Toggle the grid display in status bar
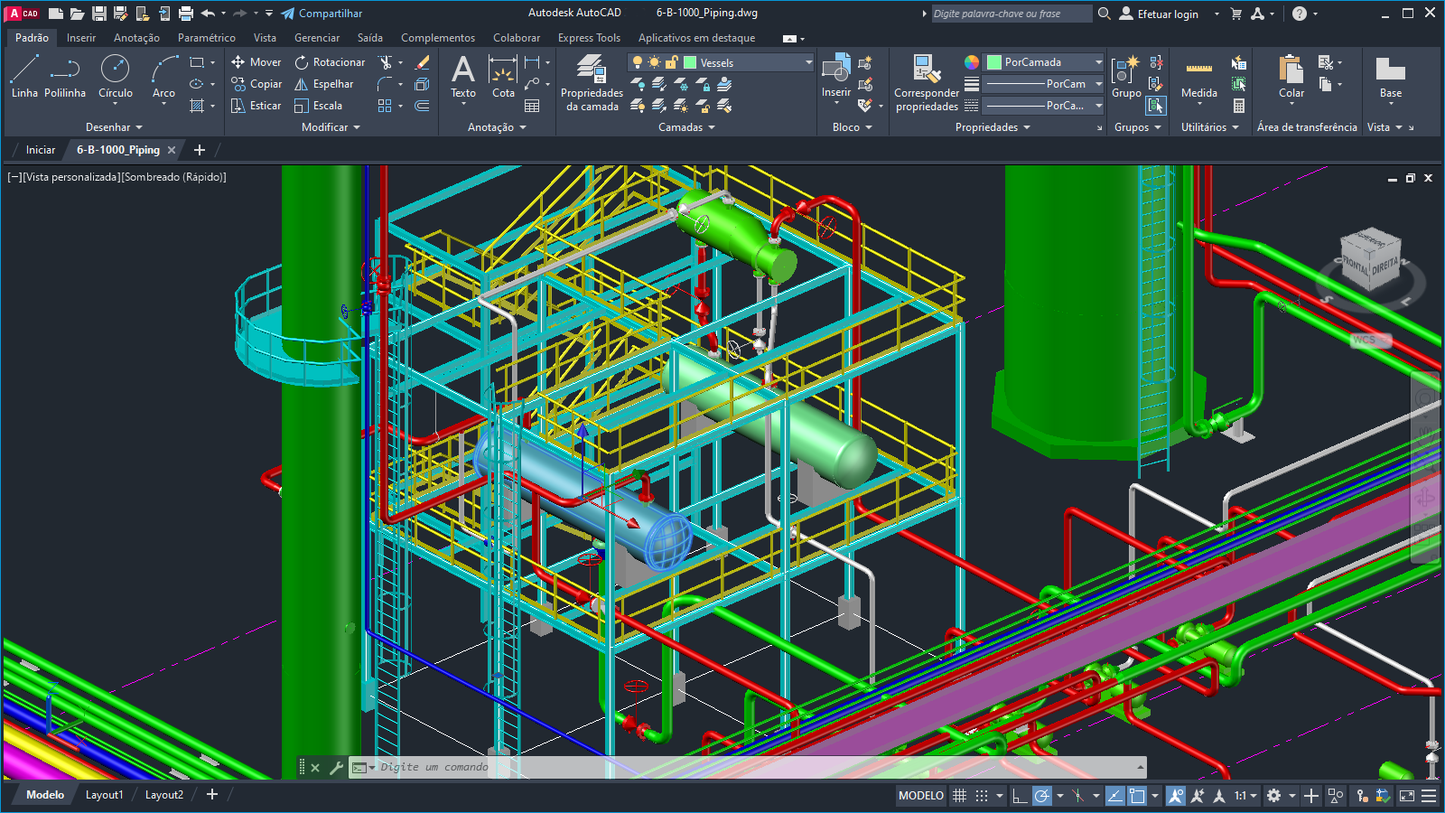The height and width of the screenshot is (813, 1445). tap(958, 795)
